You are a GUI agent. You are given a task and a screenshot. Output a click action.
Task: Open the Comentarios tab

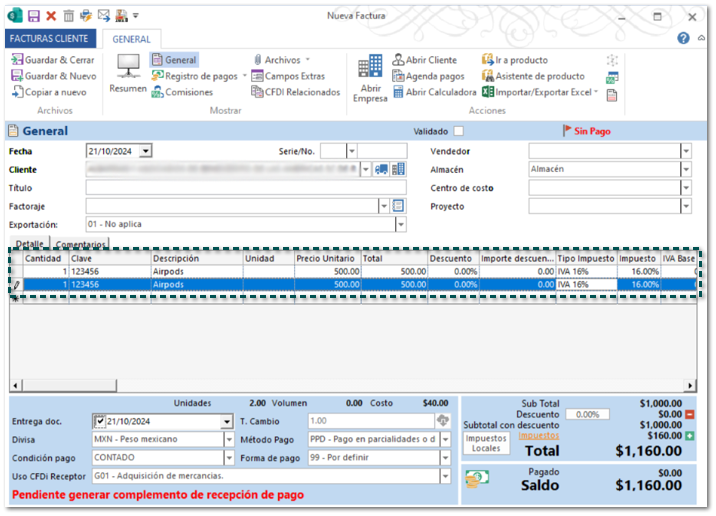pos(80,244)
